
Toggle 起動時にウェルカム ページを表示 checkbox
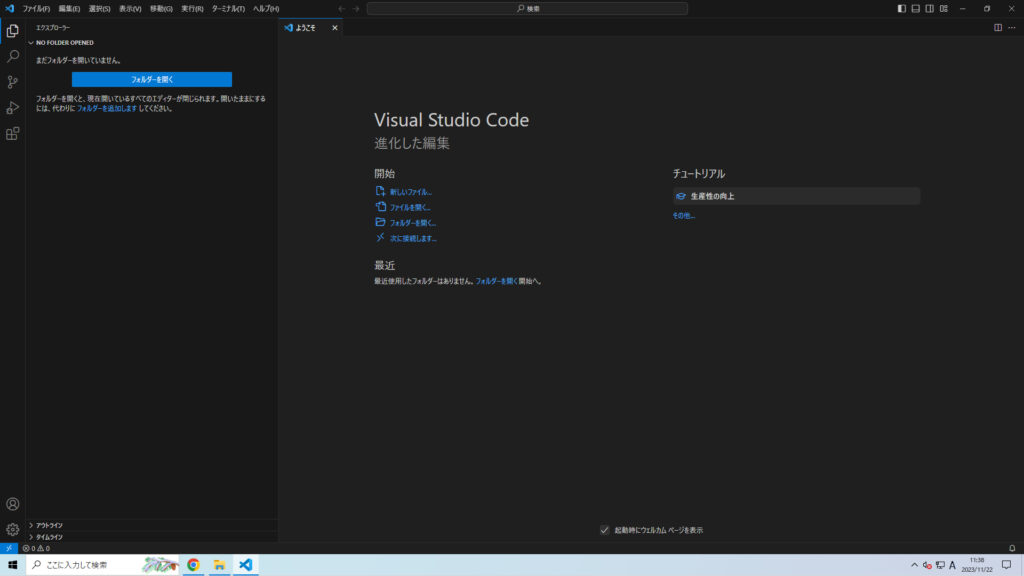(x=605, y=530)
